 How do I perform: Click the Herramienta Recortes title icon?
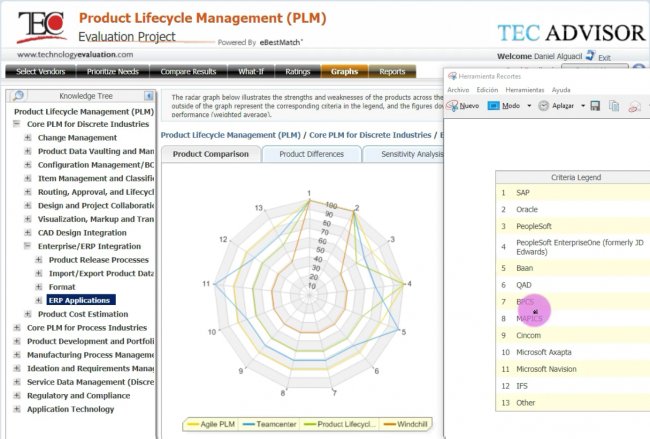point(452,76)
